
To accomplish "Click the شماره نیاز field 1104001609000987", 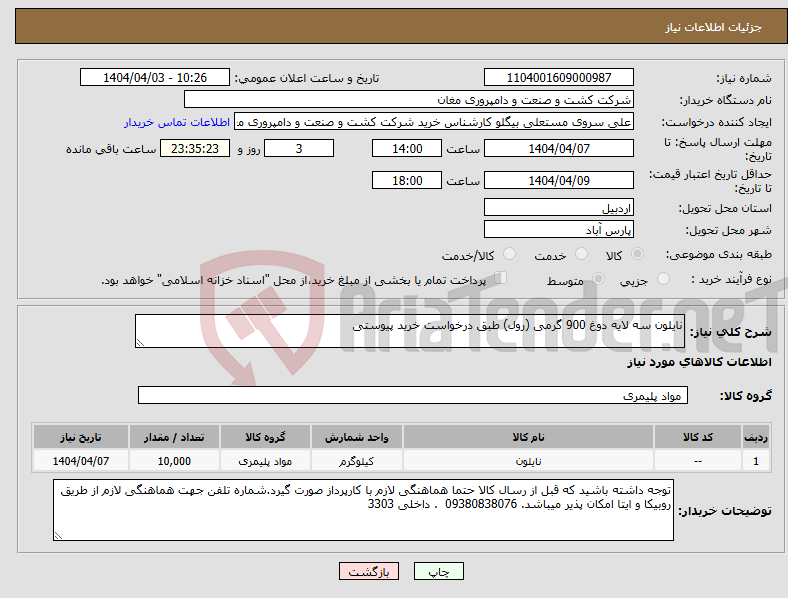I will [x=558, y=77].
